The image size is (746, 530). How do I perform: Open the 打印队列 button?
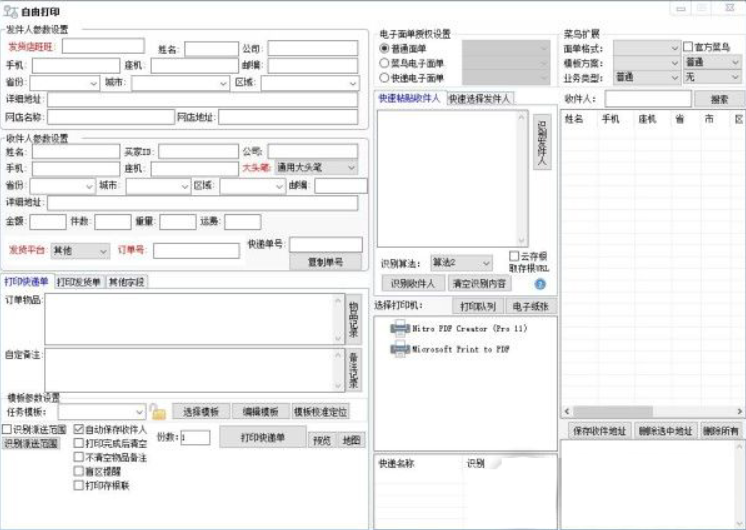point(478,307)
